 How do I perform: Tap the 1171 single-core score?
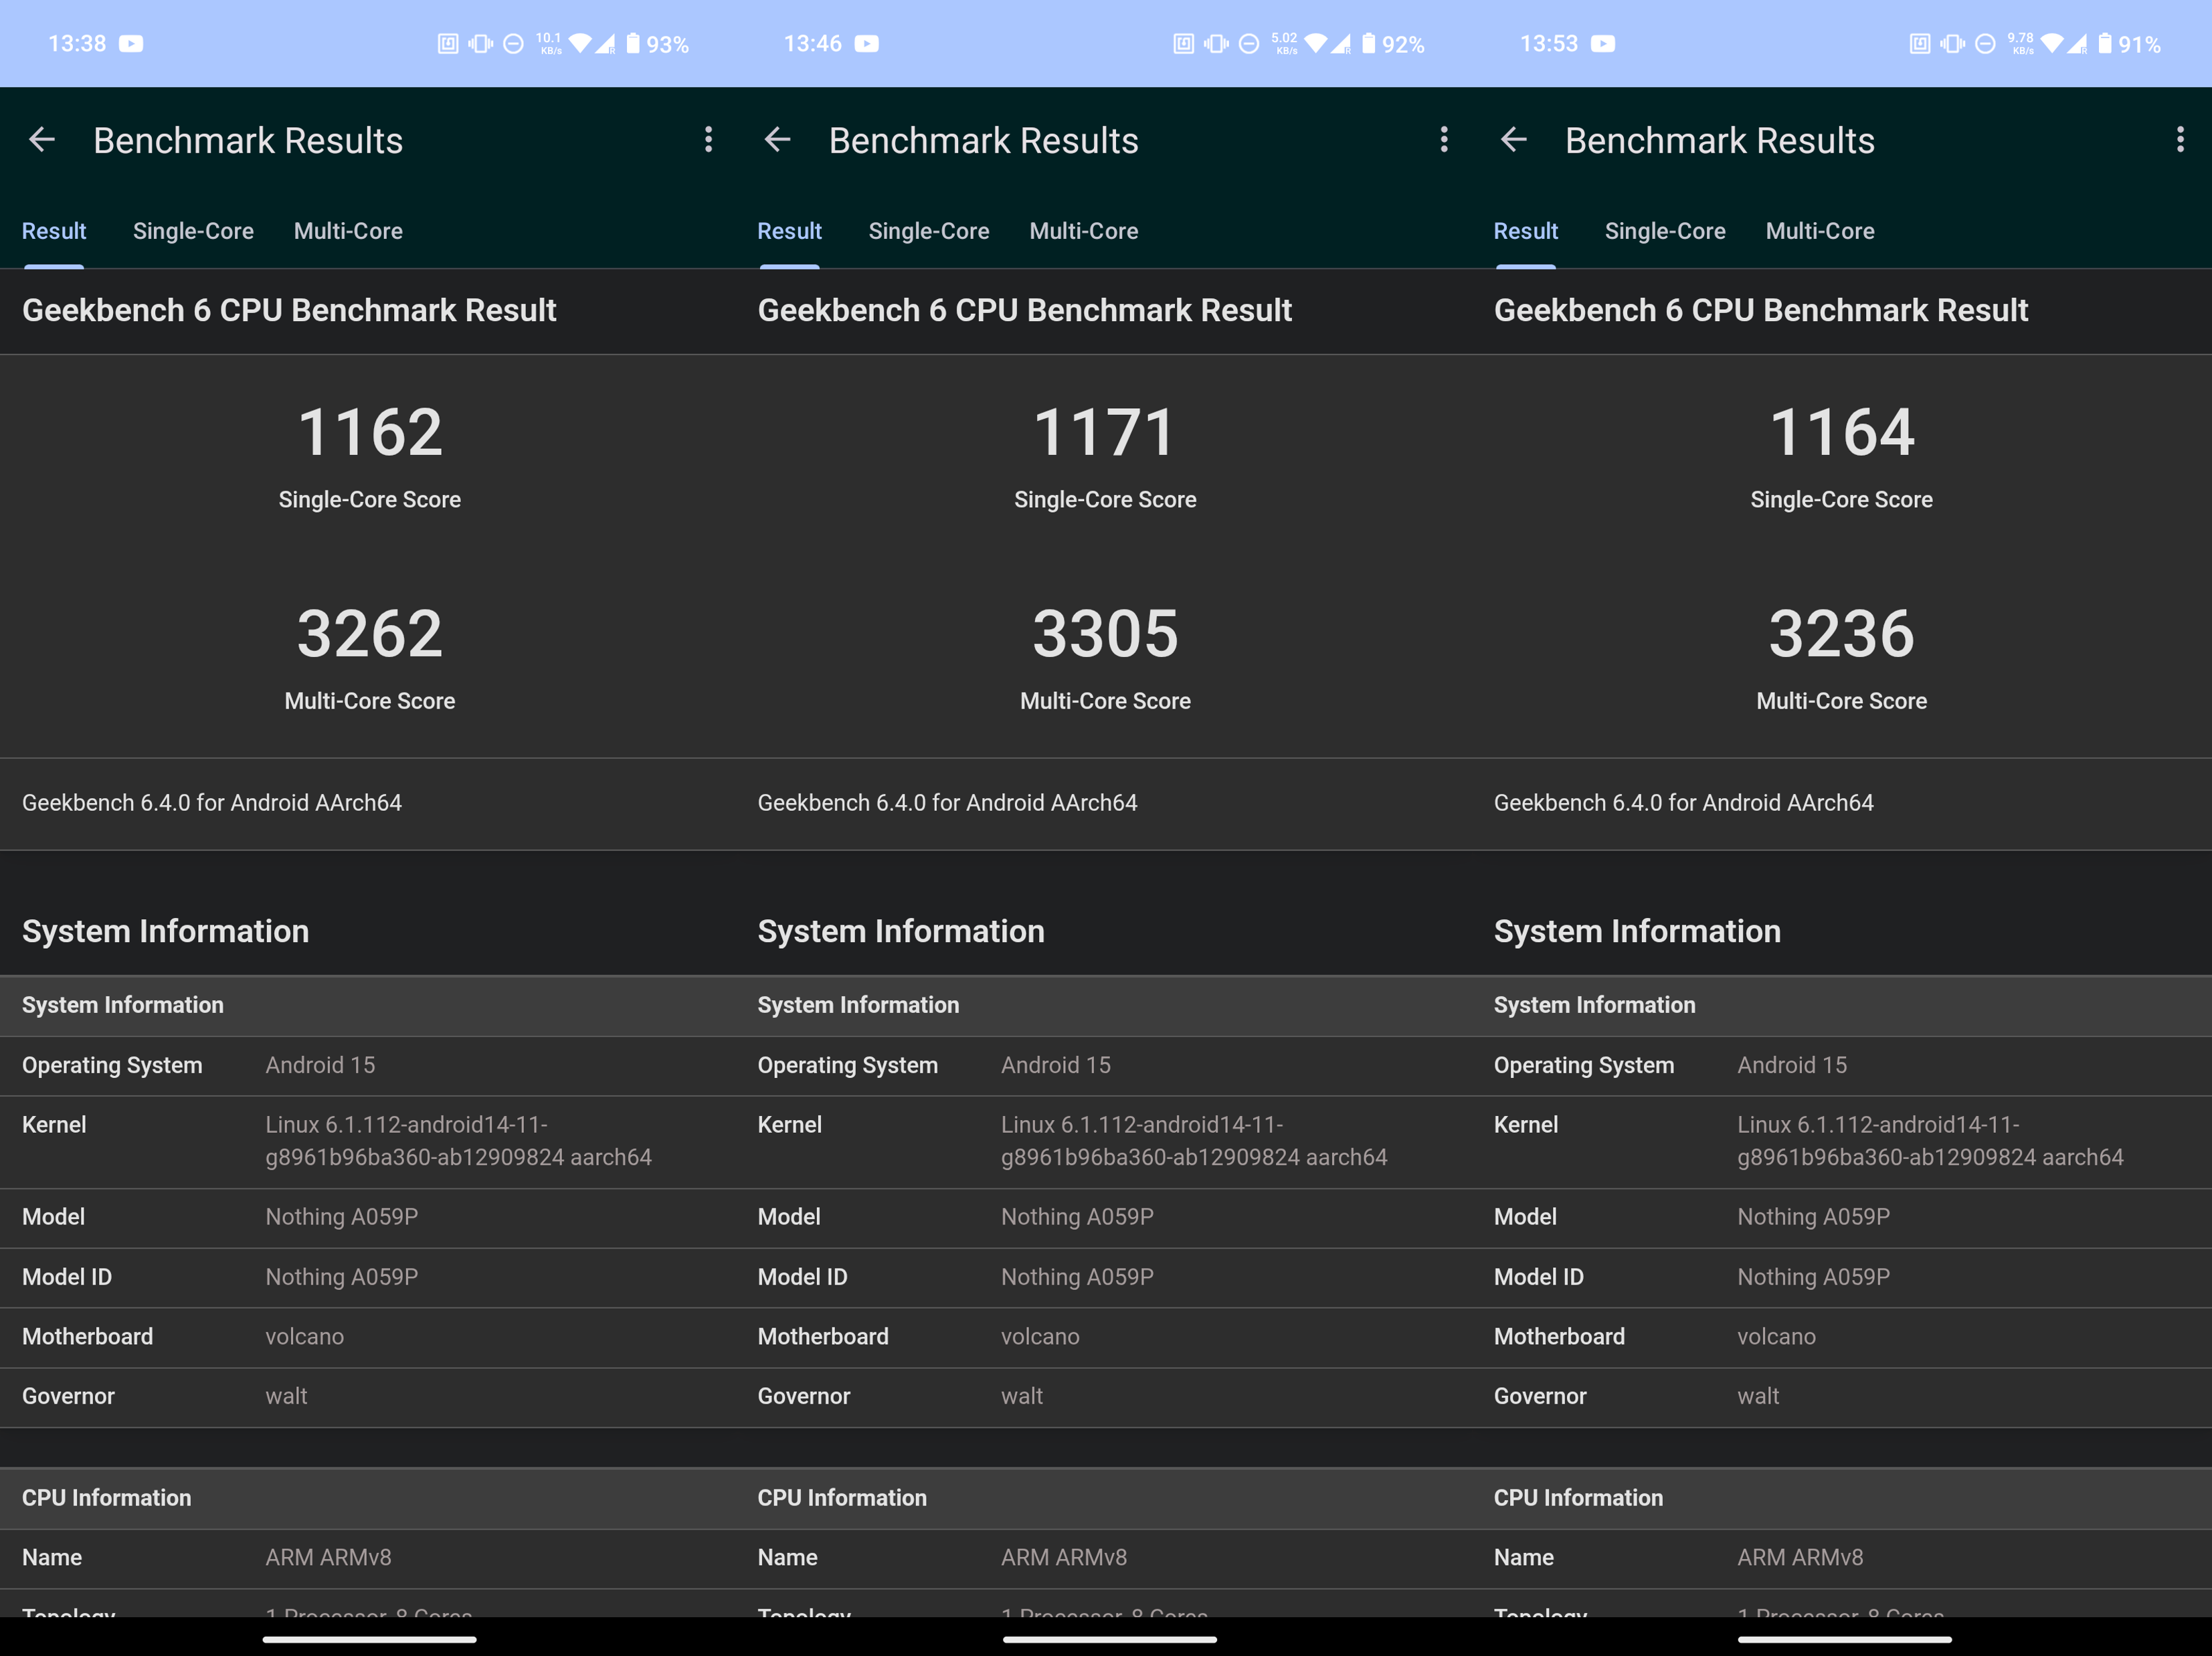coord(1105,432)
